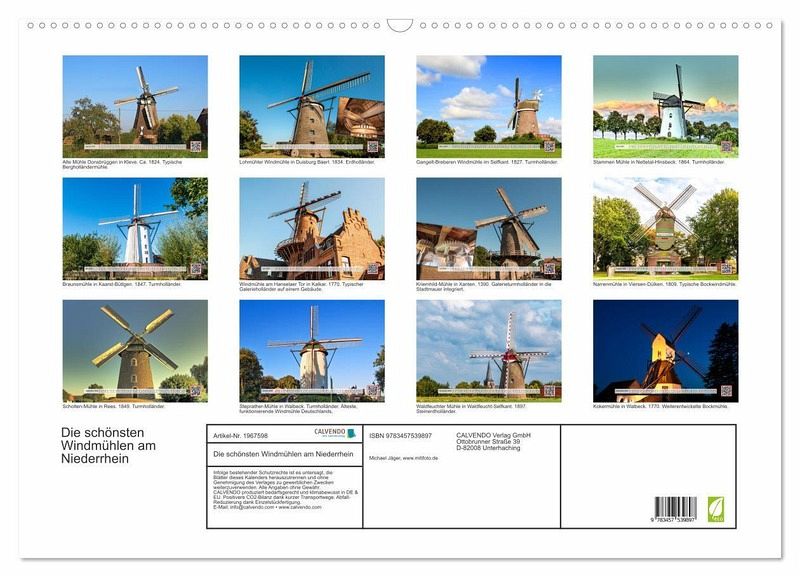This screenshot has height=577, width=800.
Task: Click 'D-82008 Unterhaching' address line
Action: tap(488, 448)
